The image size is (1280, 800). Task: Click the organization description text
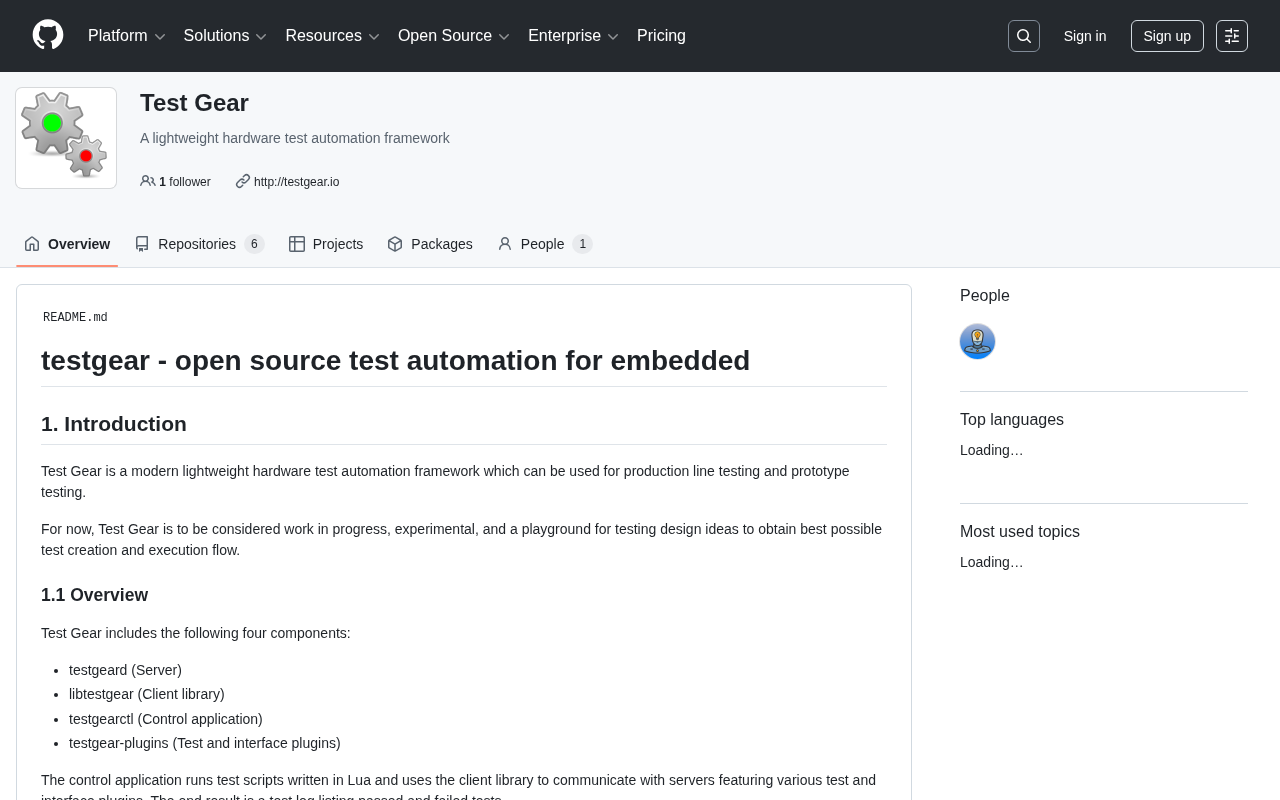(x=295, y=138)
